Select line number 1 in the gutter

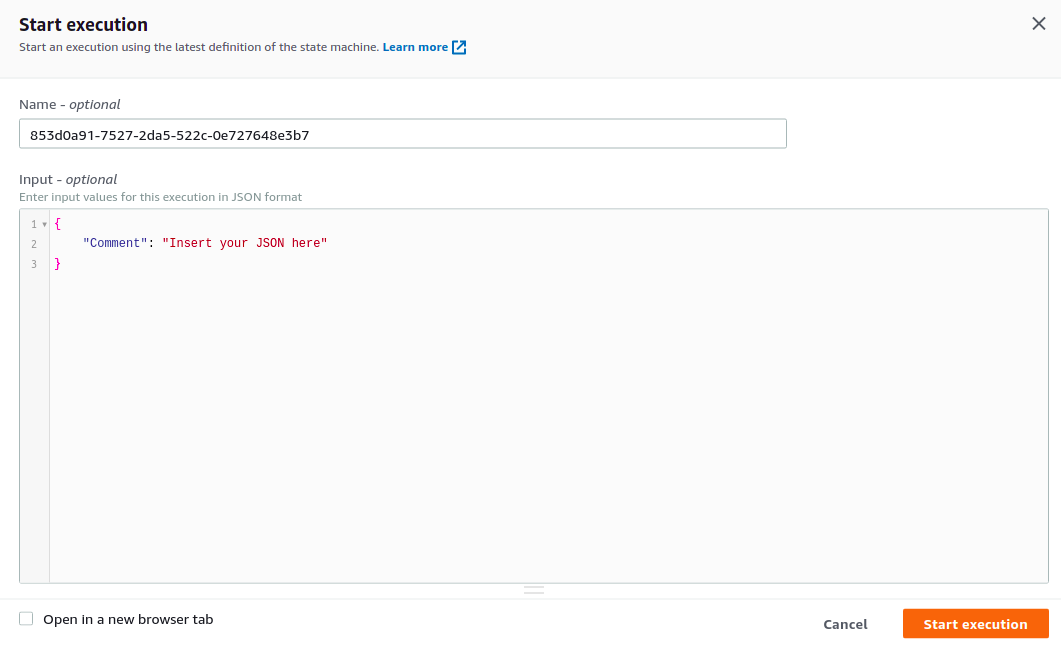(x=33, y=224)
